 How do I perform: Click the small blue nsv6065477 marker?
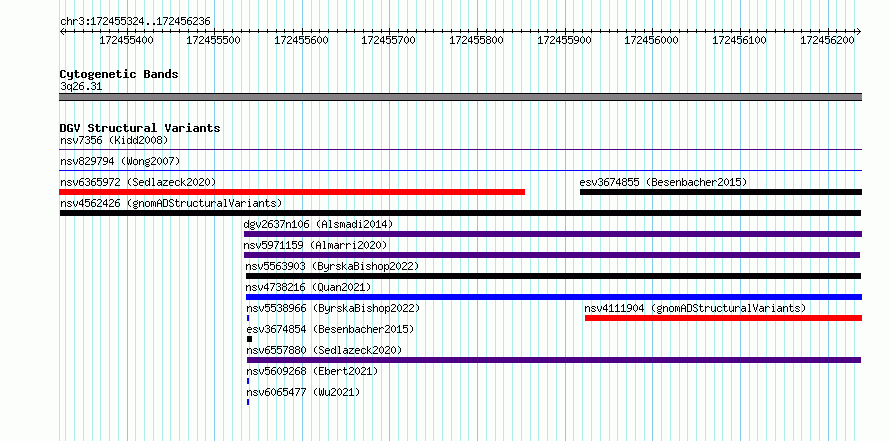point(248,402)
